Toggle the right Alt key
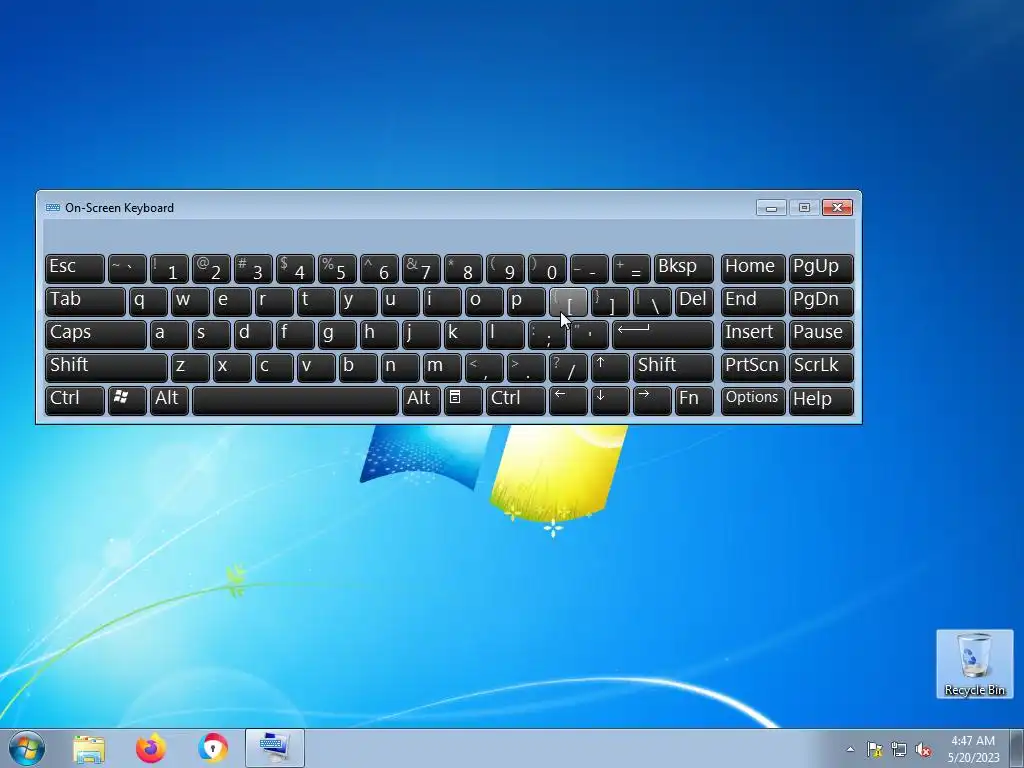The height and width of the screenshot is (768, 1024). [421, 400]
